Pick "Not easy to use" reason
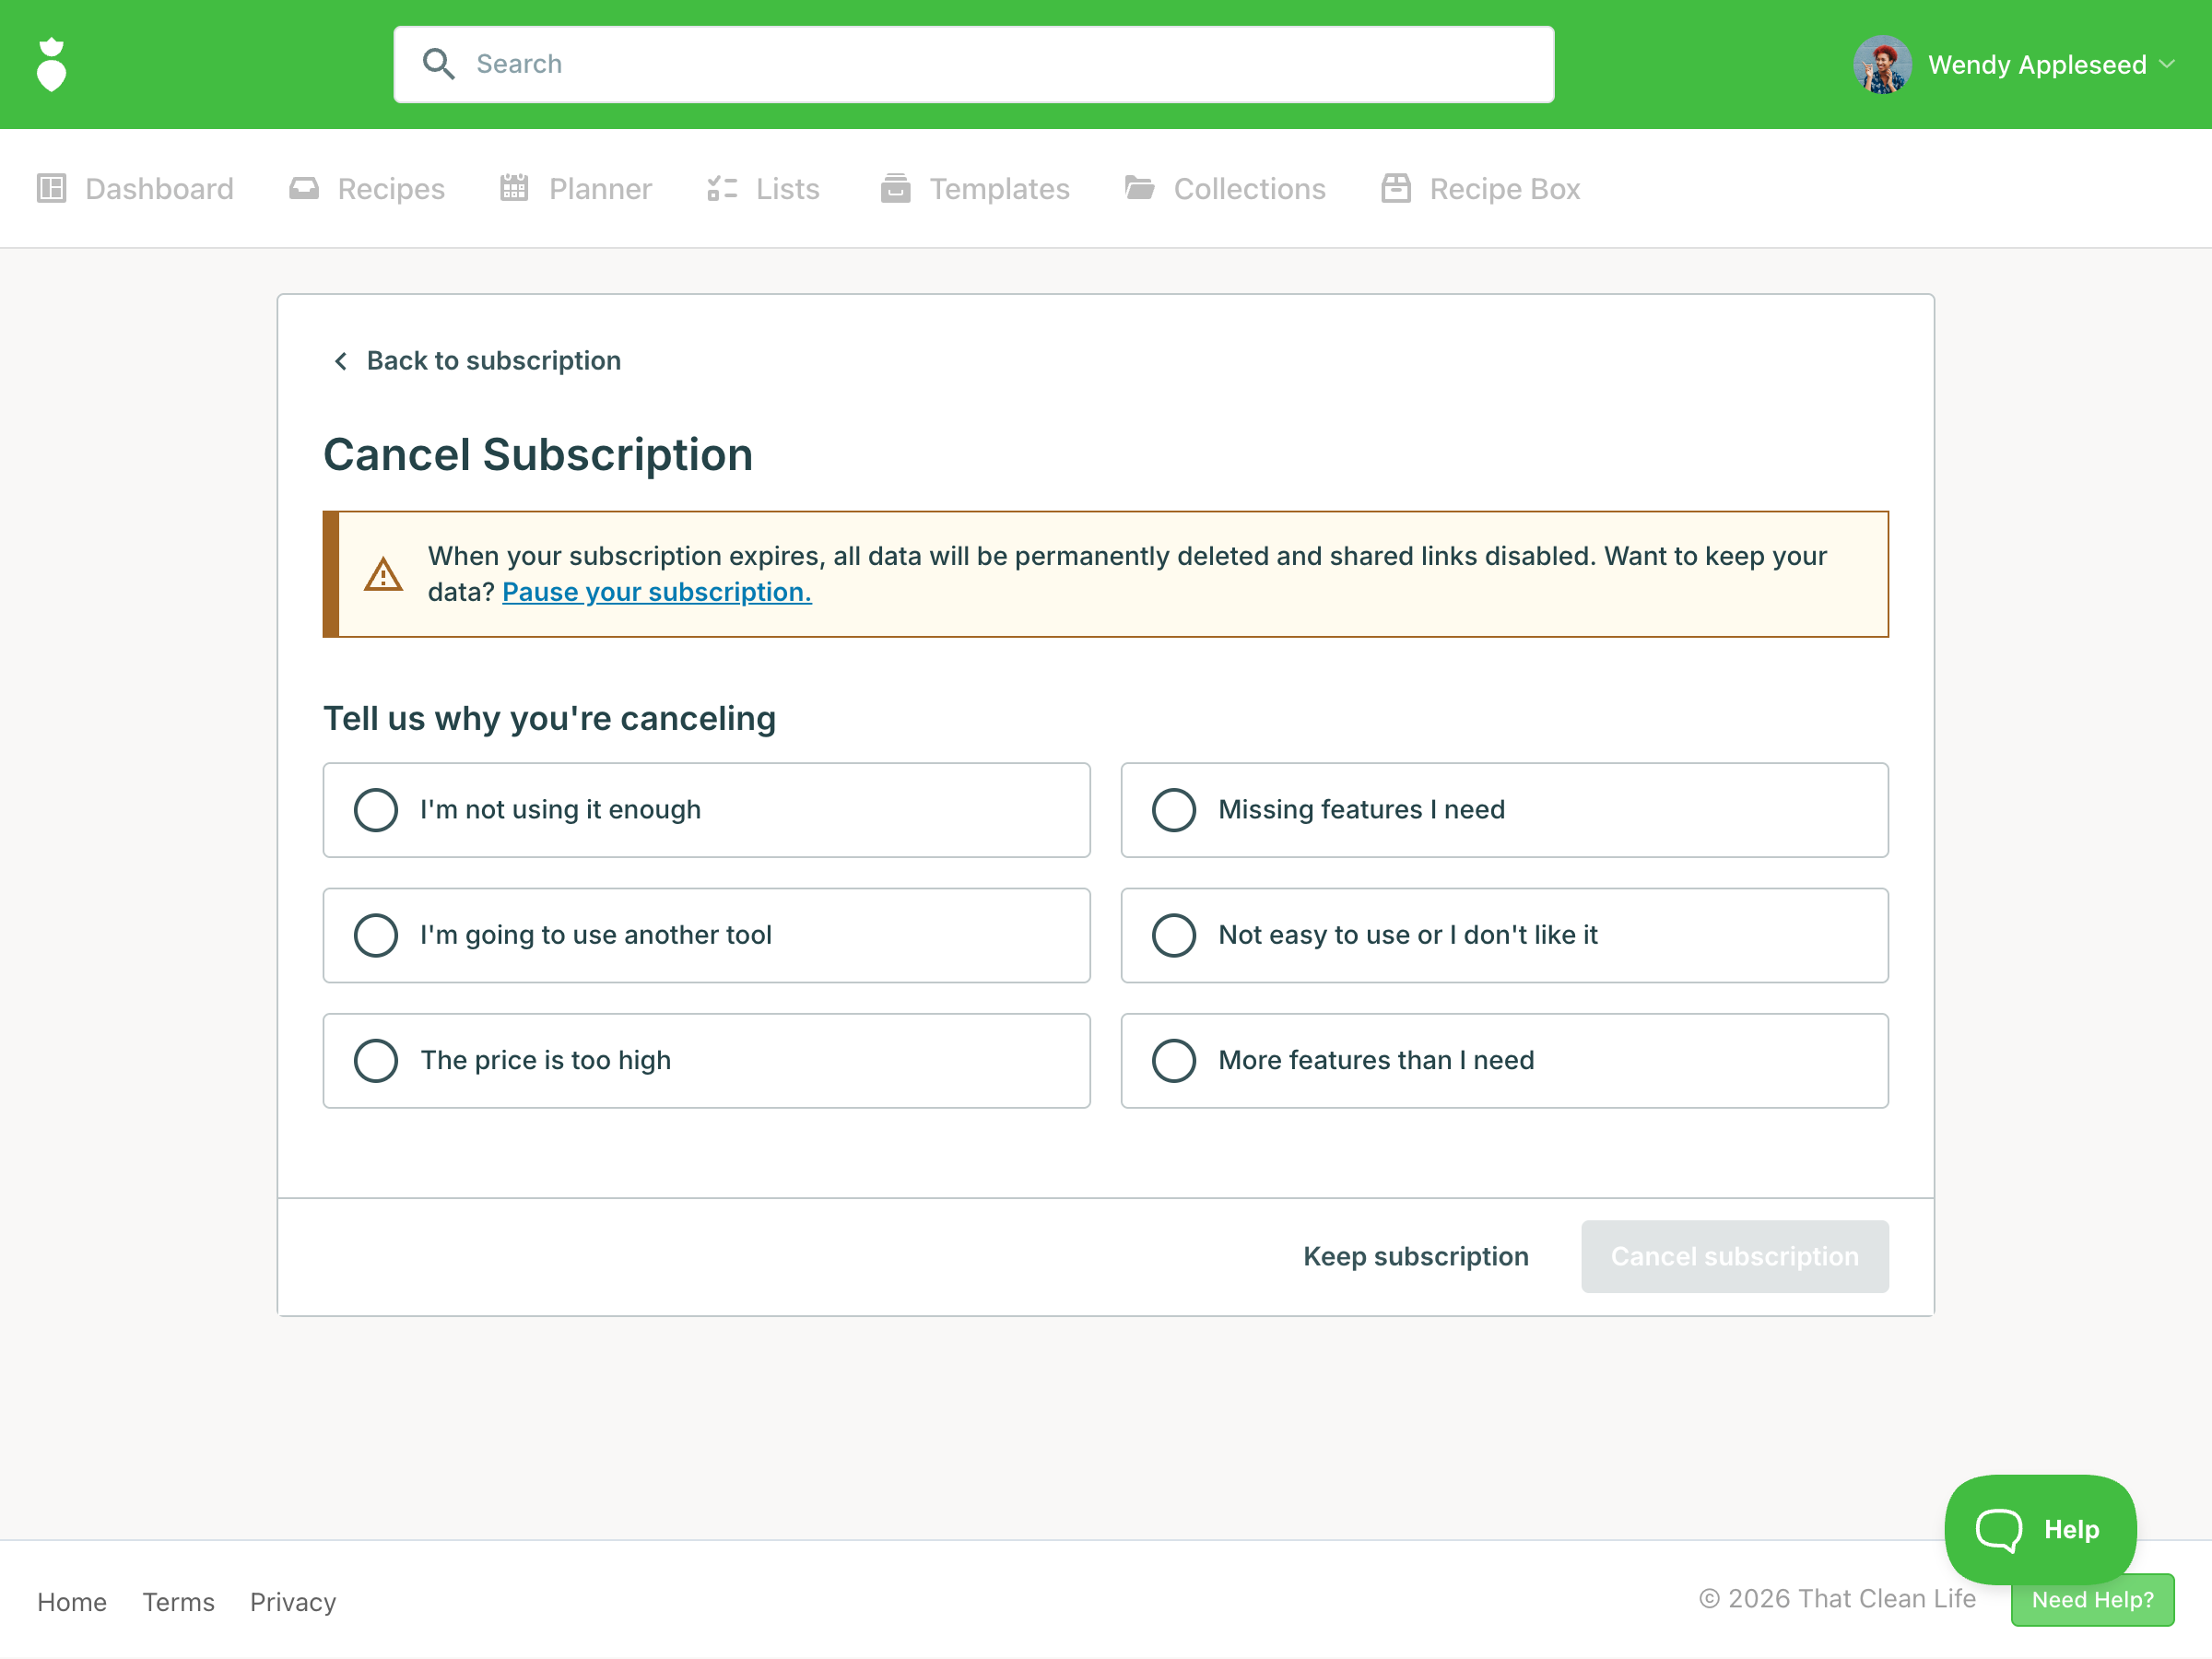The height and width of the screenshot is (1659, 2212). click(1174, 935)
